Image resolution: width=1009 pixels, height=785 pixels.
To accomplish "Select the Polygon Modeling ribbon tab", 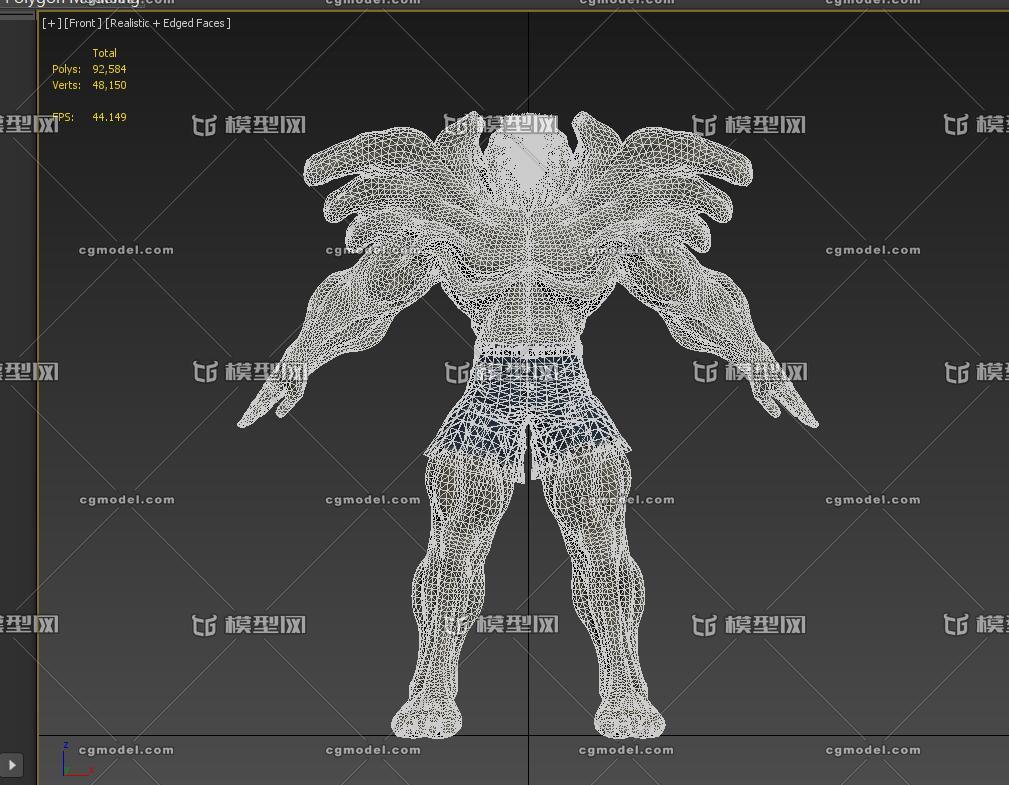I will 70,3.
